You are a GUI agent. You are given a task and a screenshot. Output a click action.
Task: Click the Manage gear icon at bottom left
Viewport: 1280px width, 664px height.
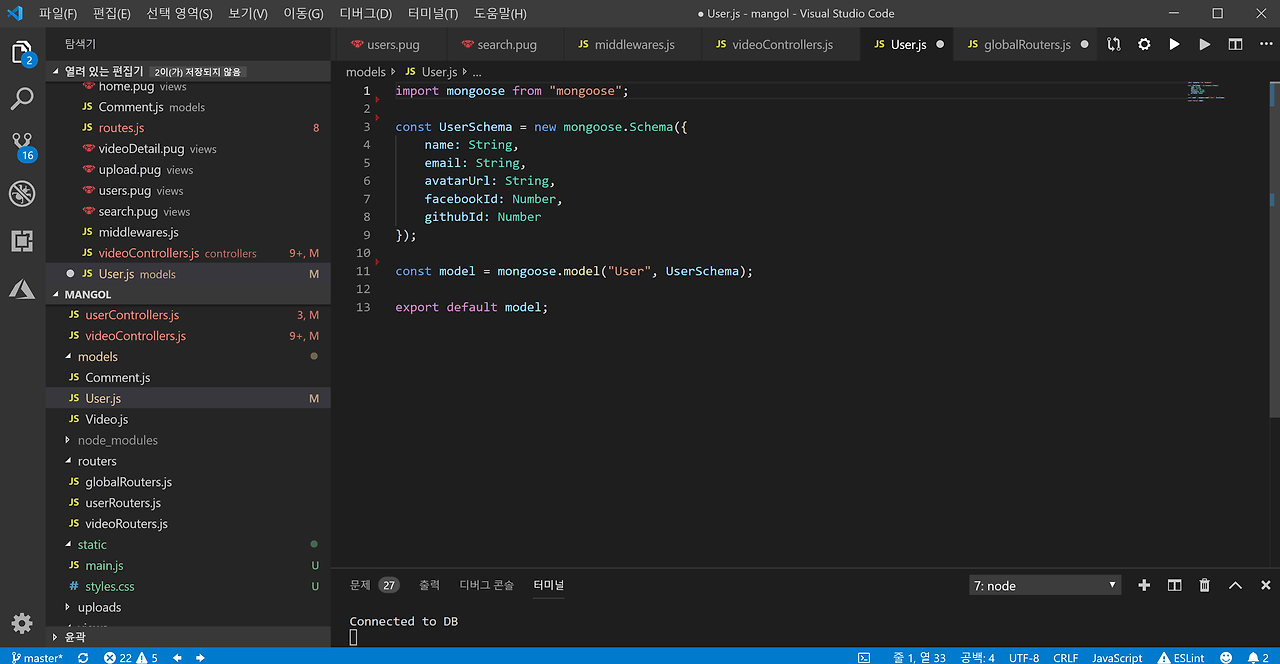(x=22, y=622)
